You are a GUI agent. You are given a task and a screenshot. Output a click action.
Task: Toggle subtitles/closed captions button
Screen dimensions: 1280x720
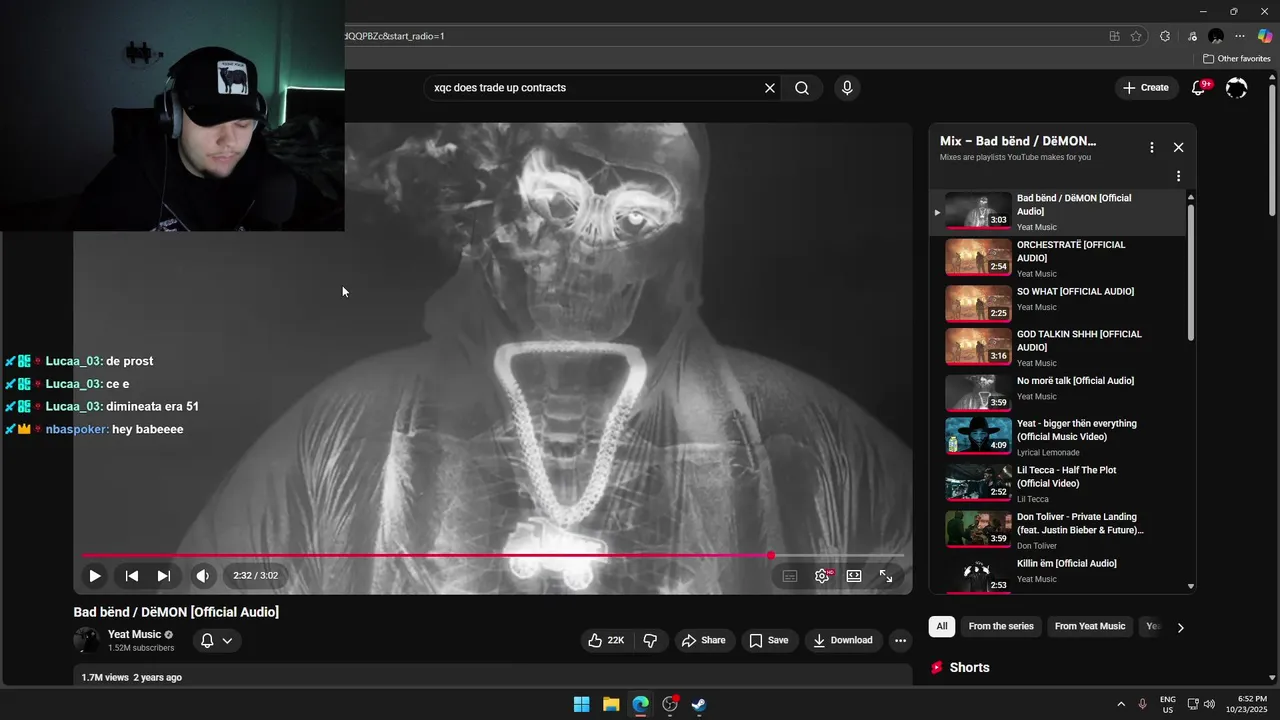[x=790, y=576]
